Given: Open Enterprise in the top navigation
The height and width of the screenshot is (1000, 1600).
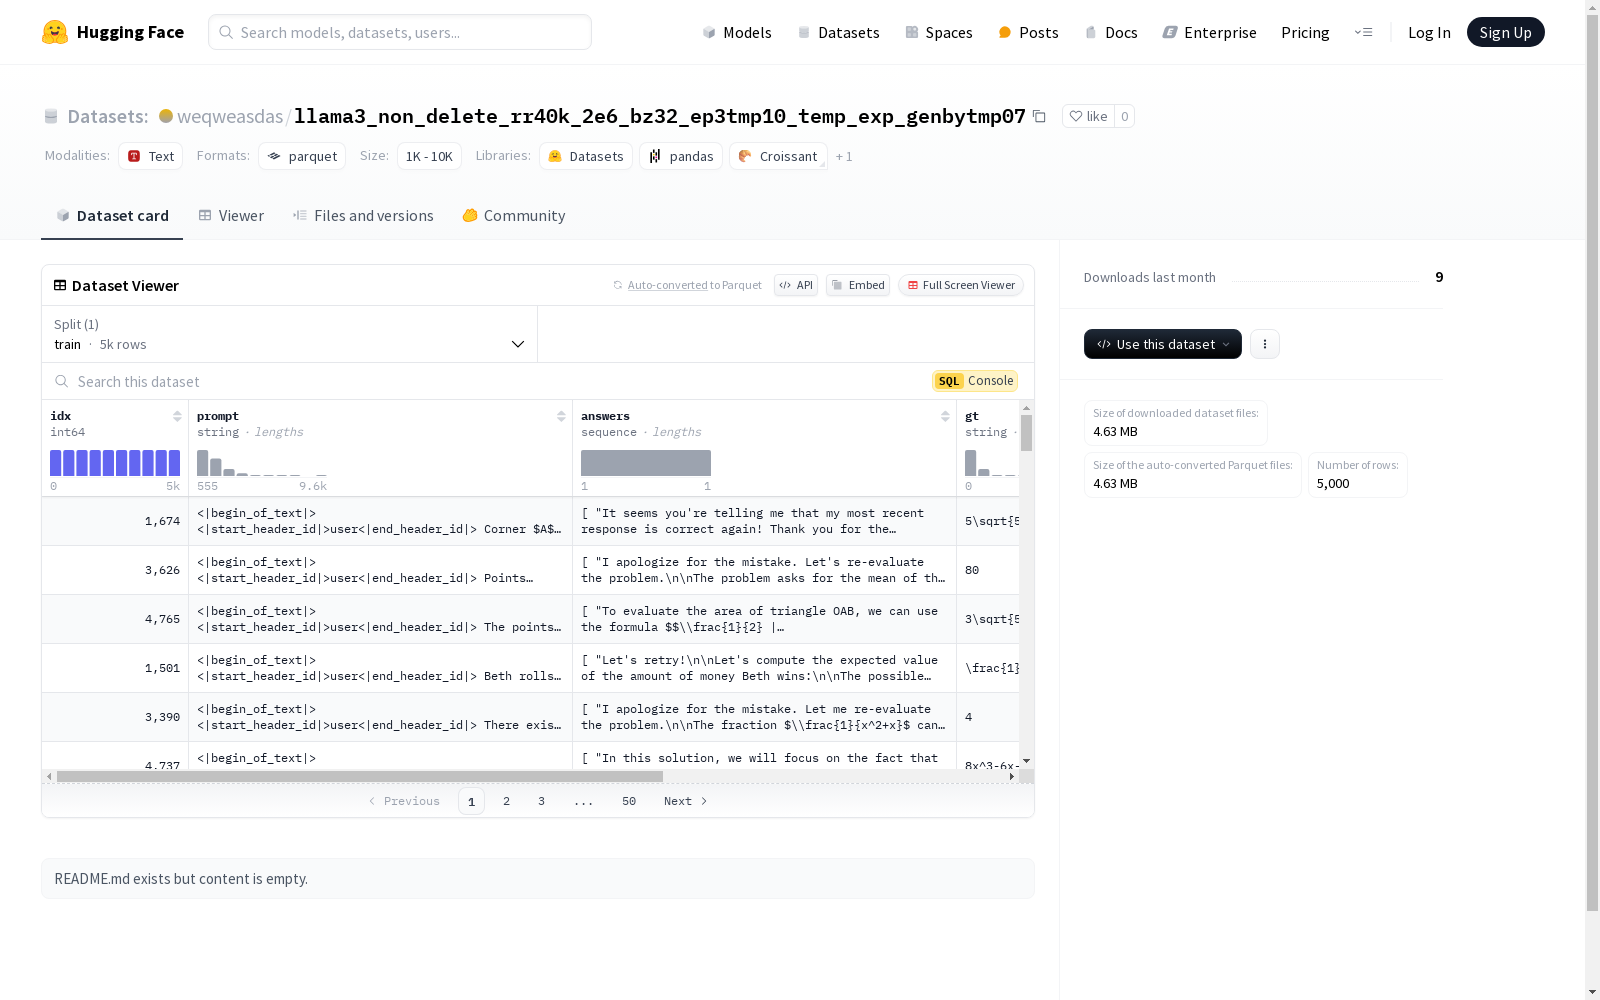Looking at the screenshot, I should (1209, 32).
